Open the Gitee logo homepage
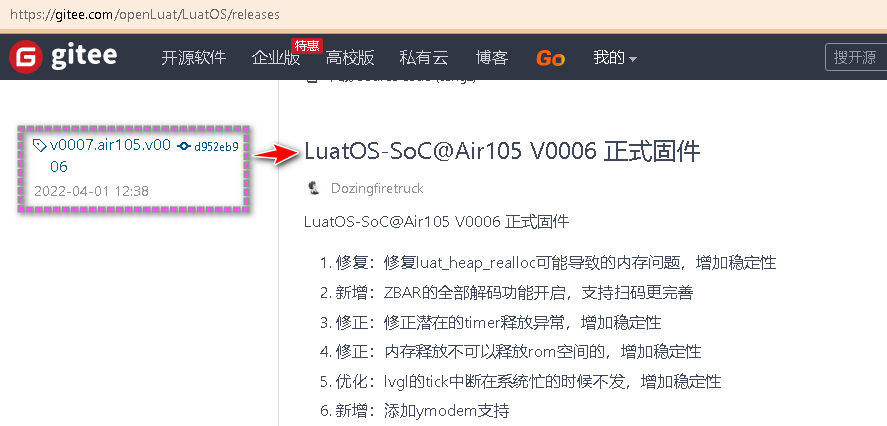The width and height of the screenshot is (887, 426). (63, 57)
